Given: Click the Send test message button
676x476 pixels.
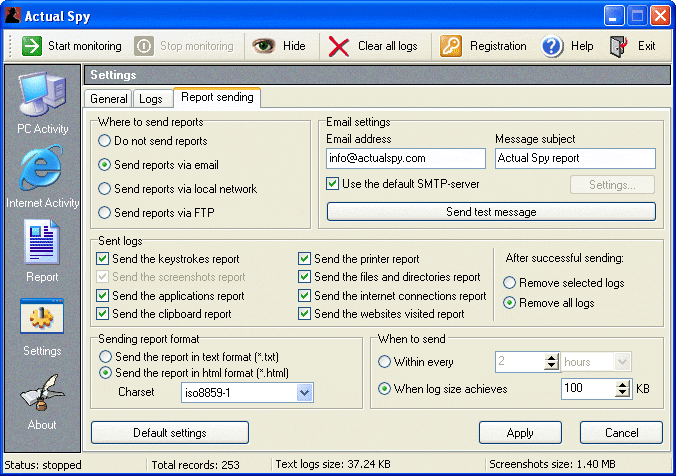Looking at the screenshot, I should [491, 212].
